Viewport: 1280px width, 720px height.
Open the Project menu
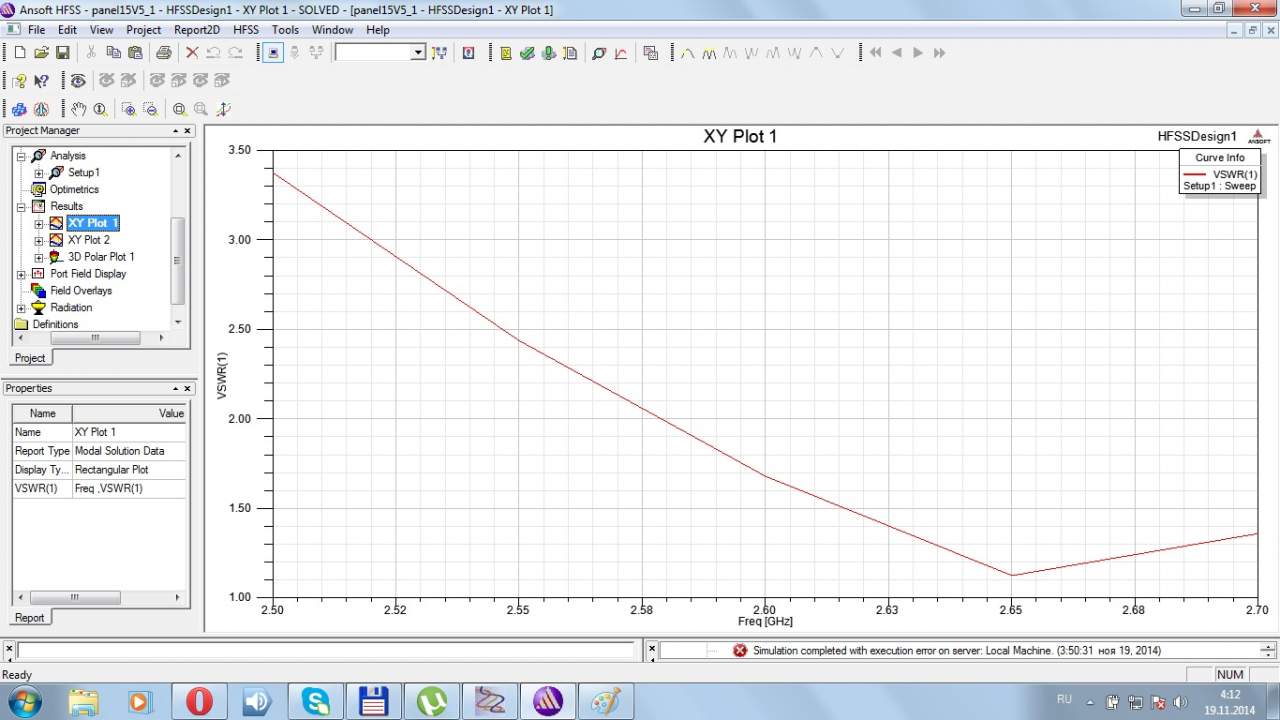(x=143, y=30)
